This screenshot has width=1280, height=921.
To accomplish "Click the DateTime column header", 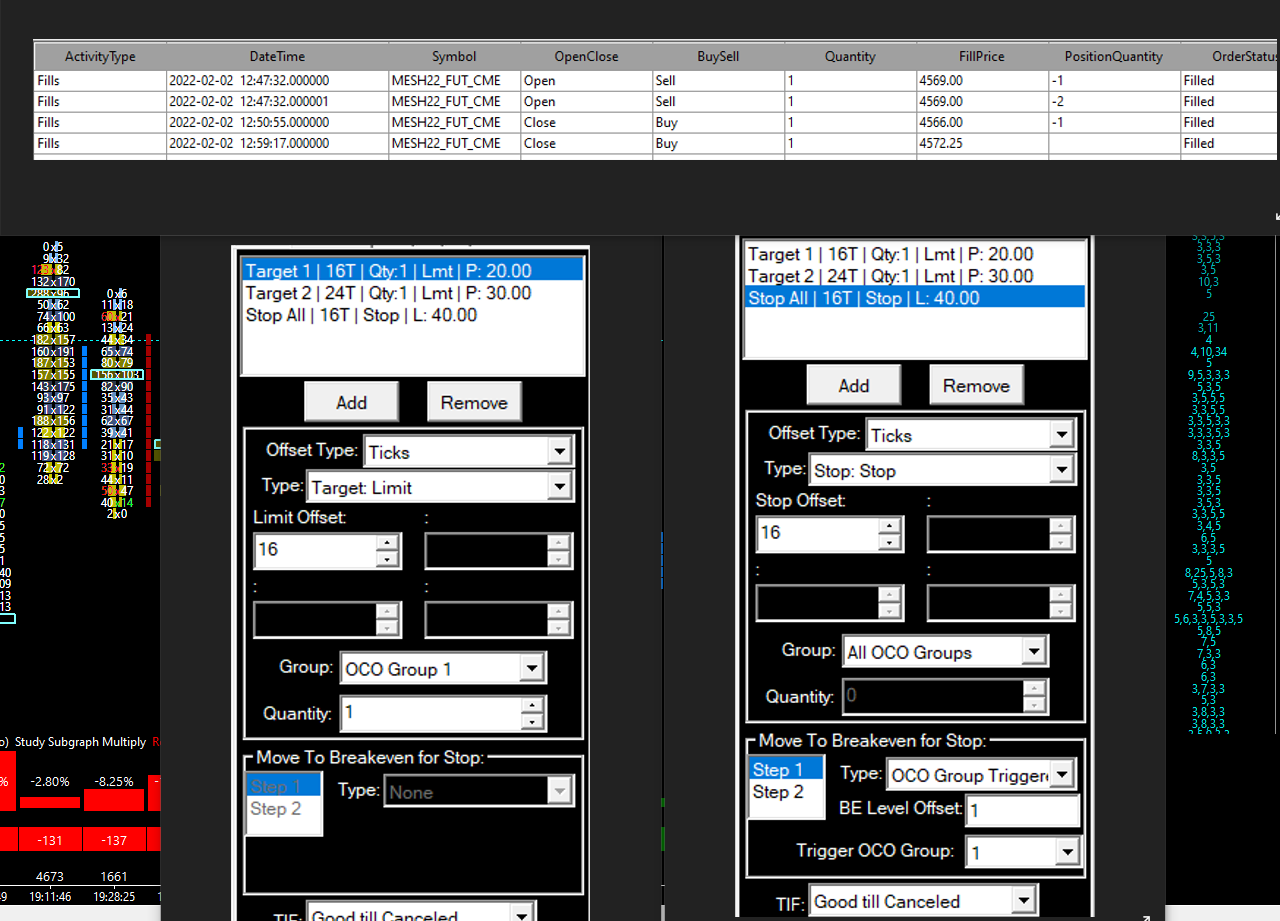I will coord(277,57).
